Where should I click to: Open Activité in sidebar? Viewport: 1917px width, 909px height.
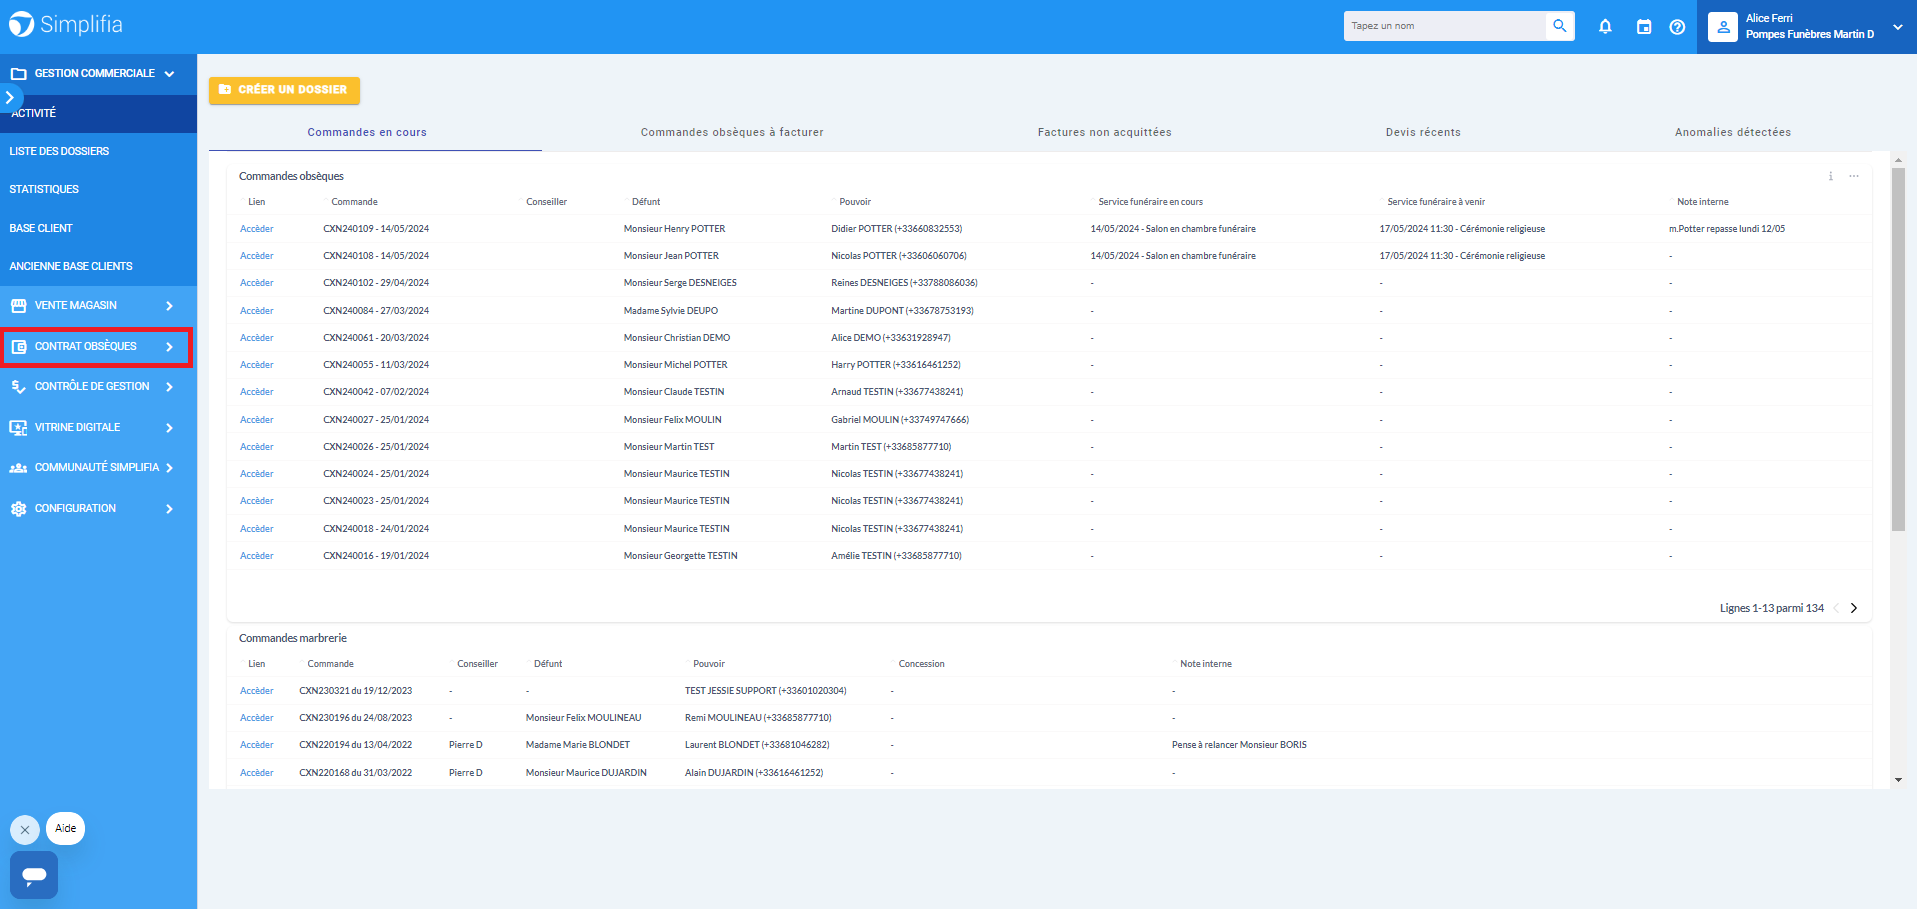coord(98,113)
